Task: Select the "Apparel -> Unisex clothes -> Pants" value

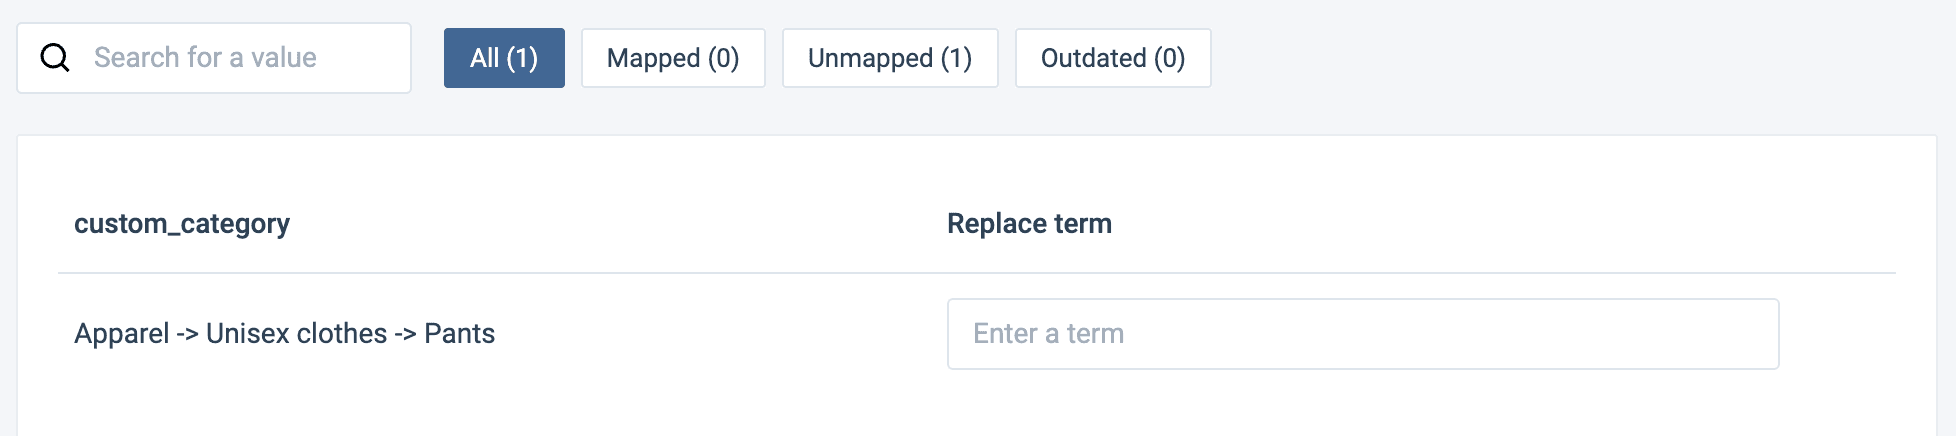Action: [x=284, y=333]
